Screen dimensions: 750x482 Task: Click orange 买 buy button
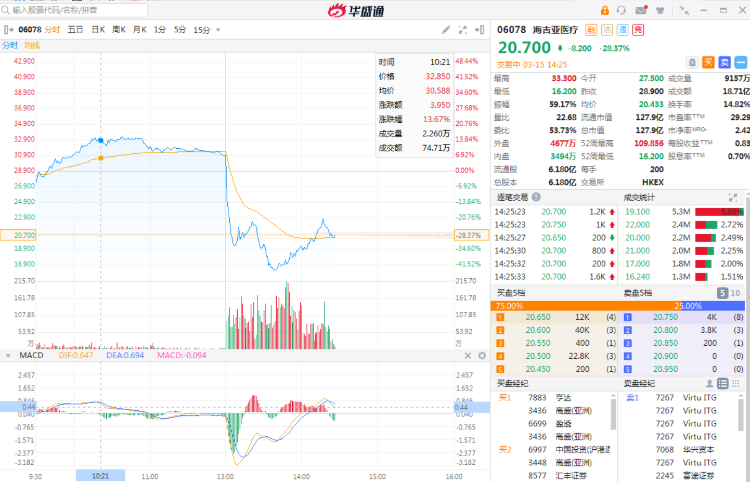coord(708,62)
